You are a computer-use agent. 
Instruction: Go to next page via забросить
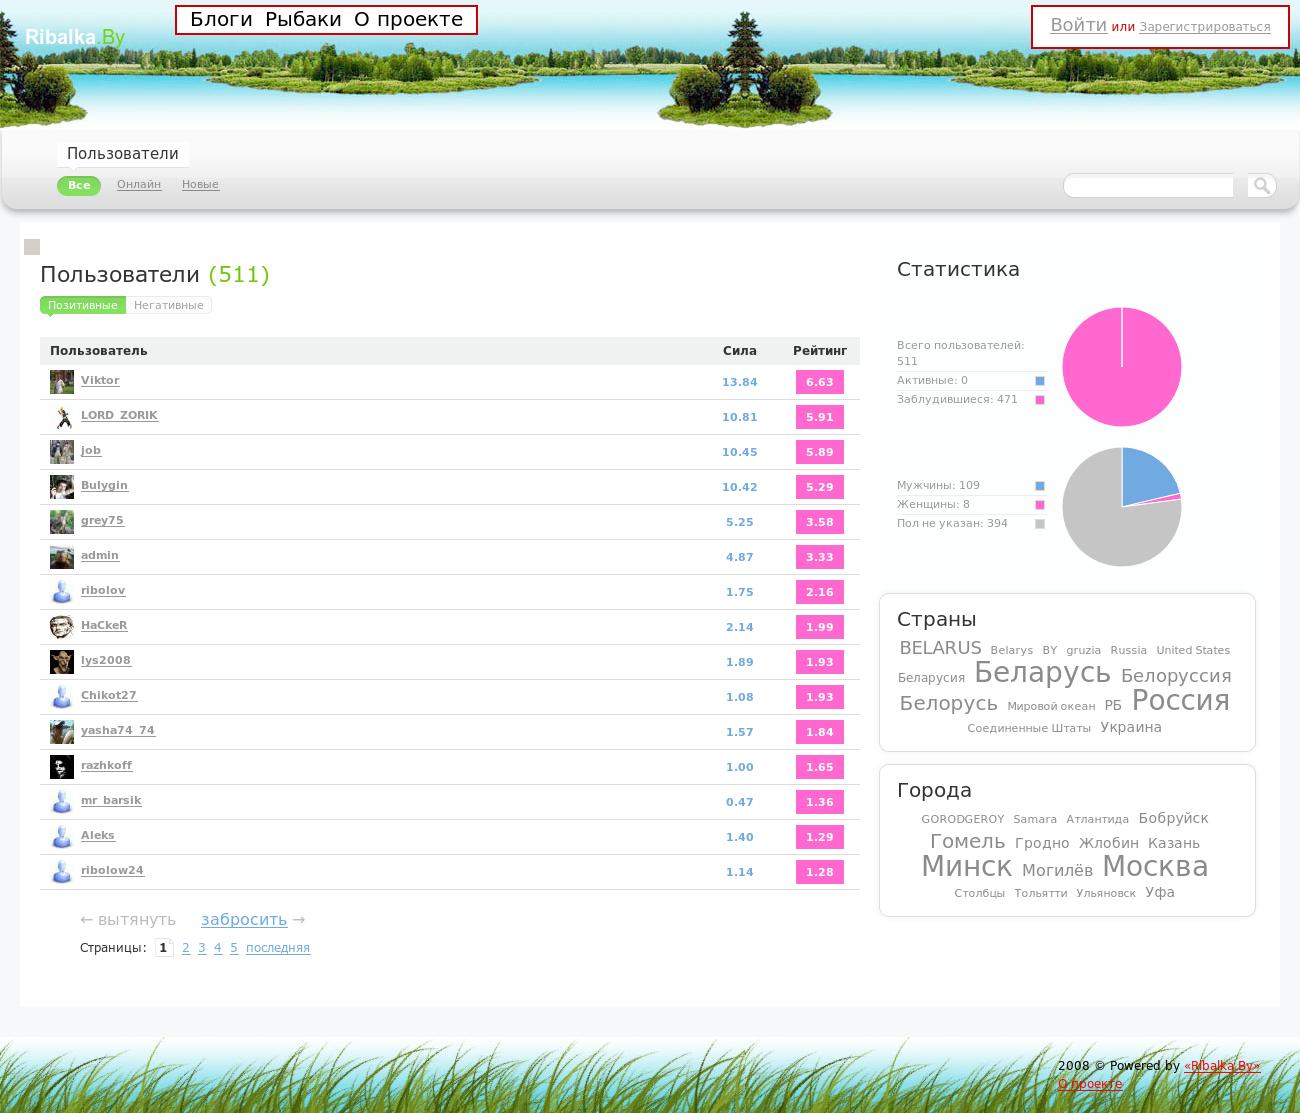244,919
